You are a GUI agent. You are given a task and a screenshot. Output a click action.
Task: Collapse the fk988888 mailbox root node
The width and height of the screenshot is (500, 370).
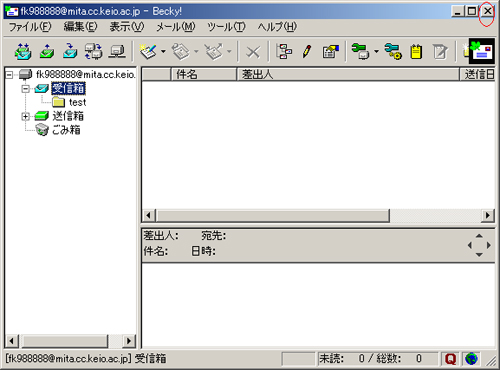[9, 75]
